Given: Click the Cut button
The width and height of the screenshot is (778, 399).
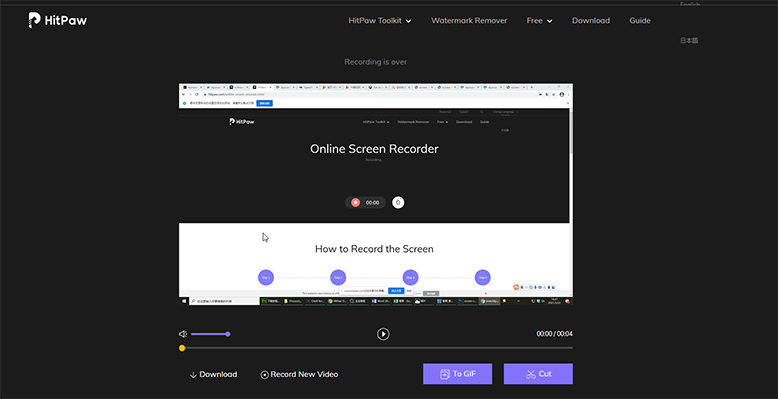Looking at the screenshot, I should pyautogui.click(x=538, y=374).
